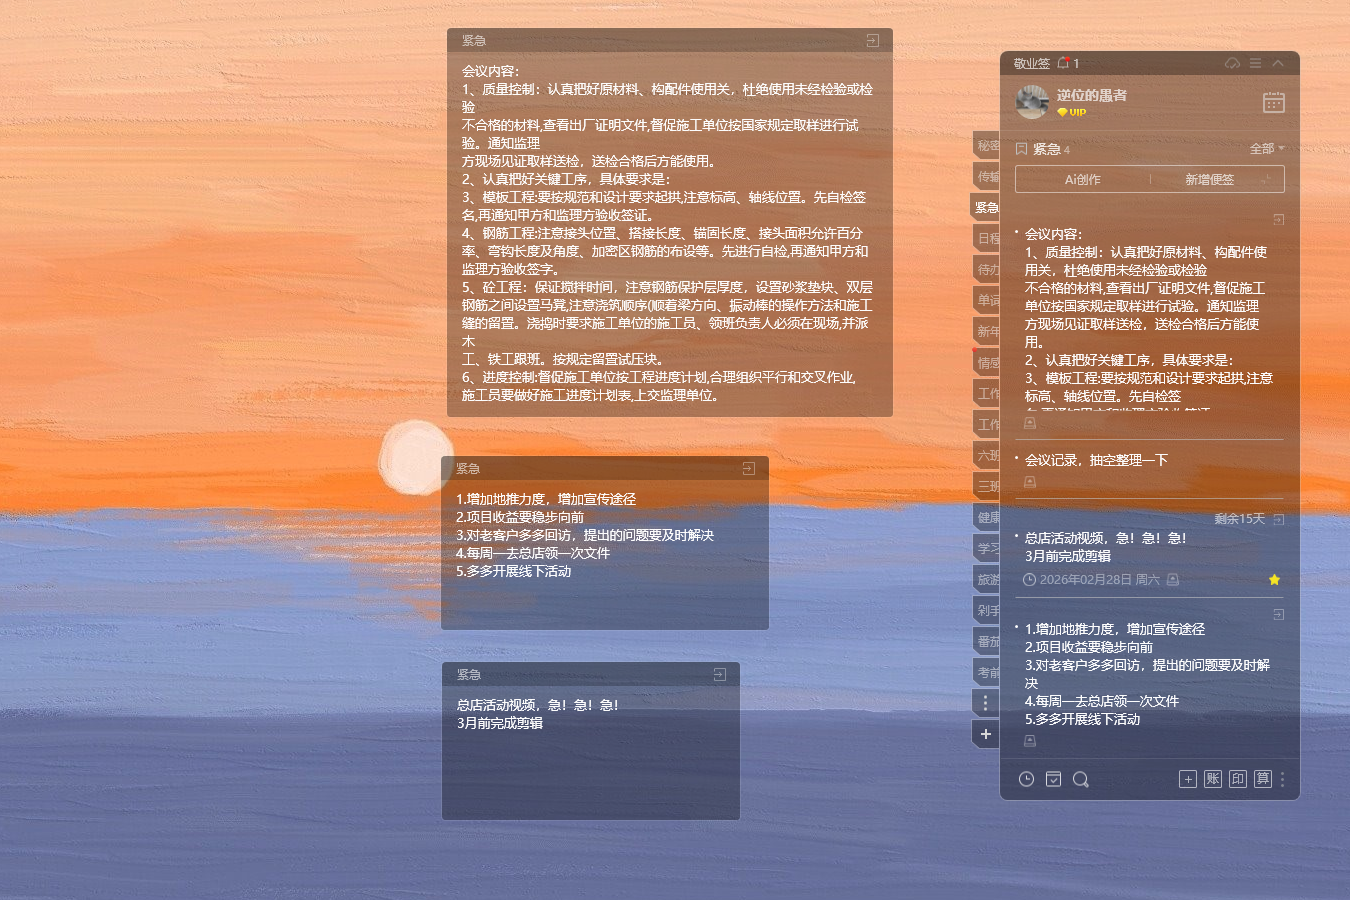Click the user avatar thumbnail
Screen dimensions: 1350x900
pos(1032,102)
